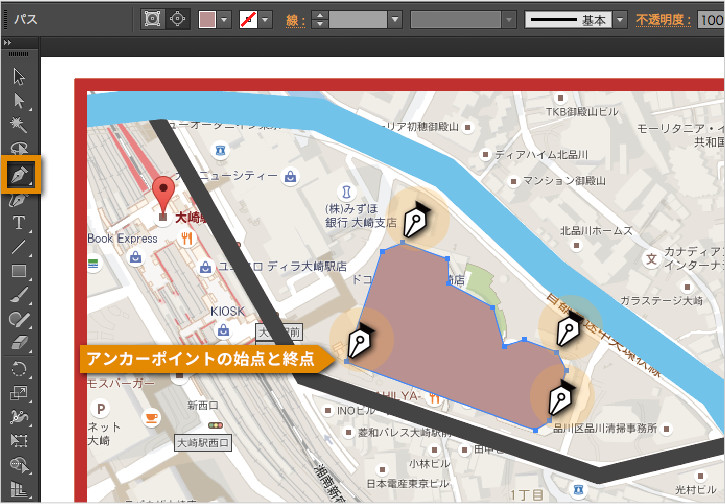Click the 日本電産東京ビル map label
Screen dimensions: 725x504
click(x=407, y=484)
